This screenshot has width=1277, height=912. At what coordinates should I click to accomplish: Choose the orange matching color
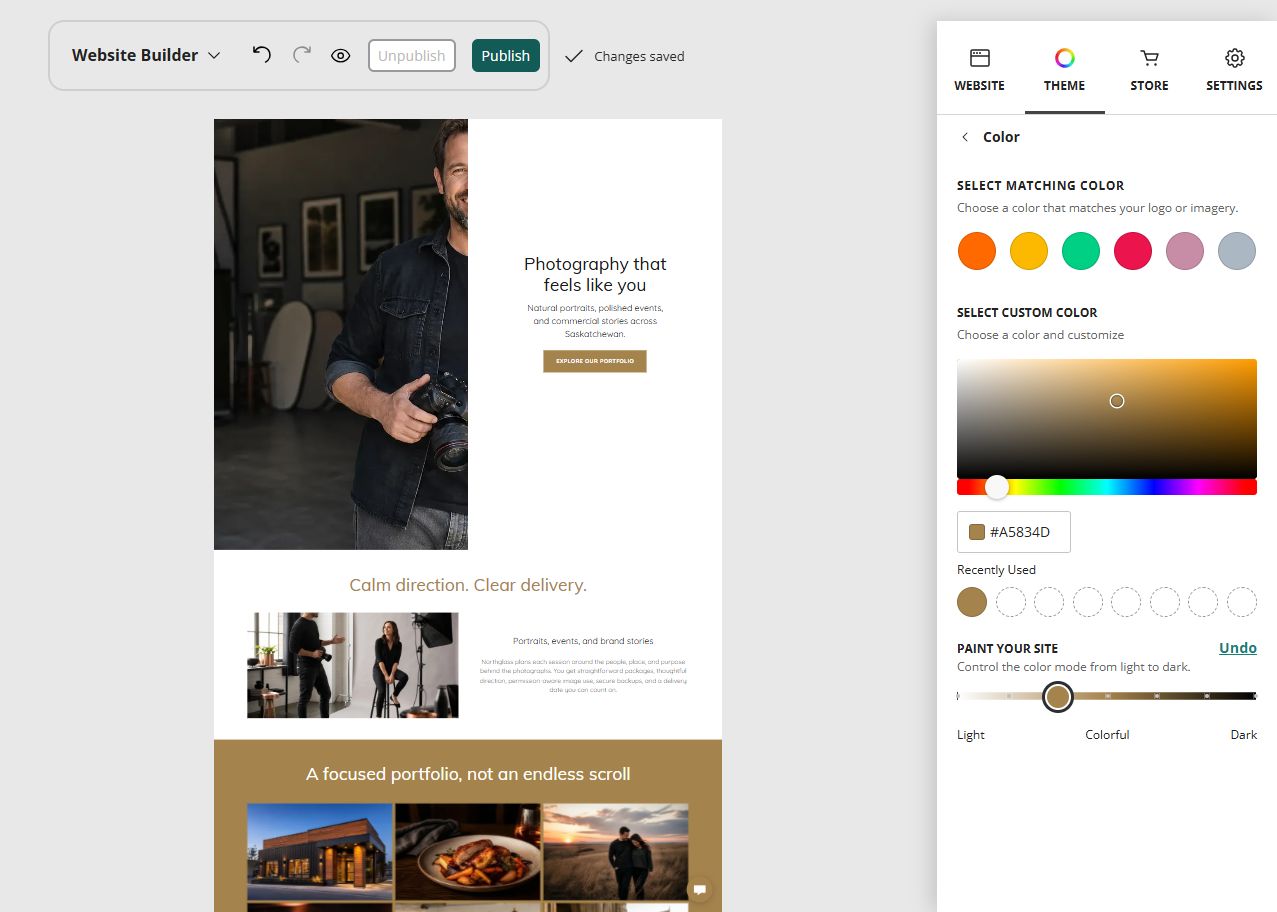click(x=977, y=251)
